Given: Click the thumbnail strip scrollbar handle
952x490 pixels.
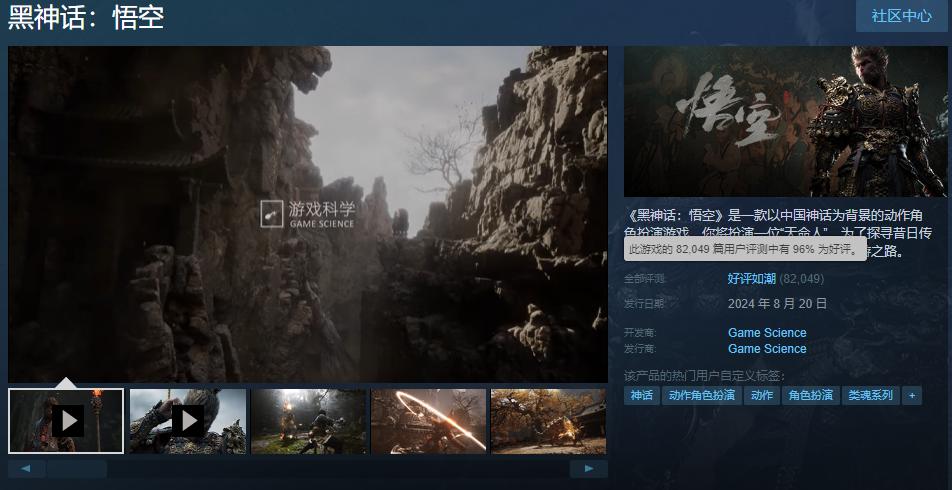Looking at the screenshot, I should coord(77,469).
